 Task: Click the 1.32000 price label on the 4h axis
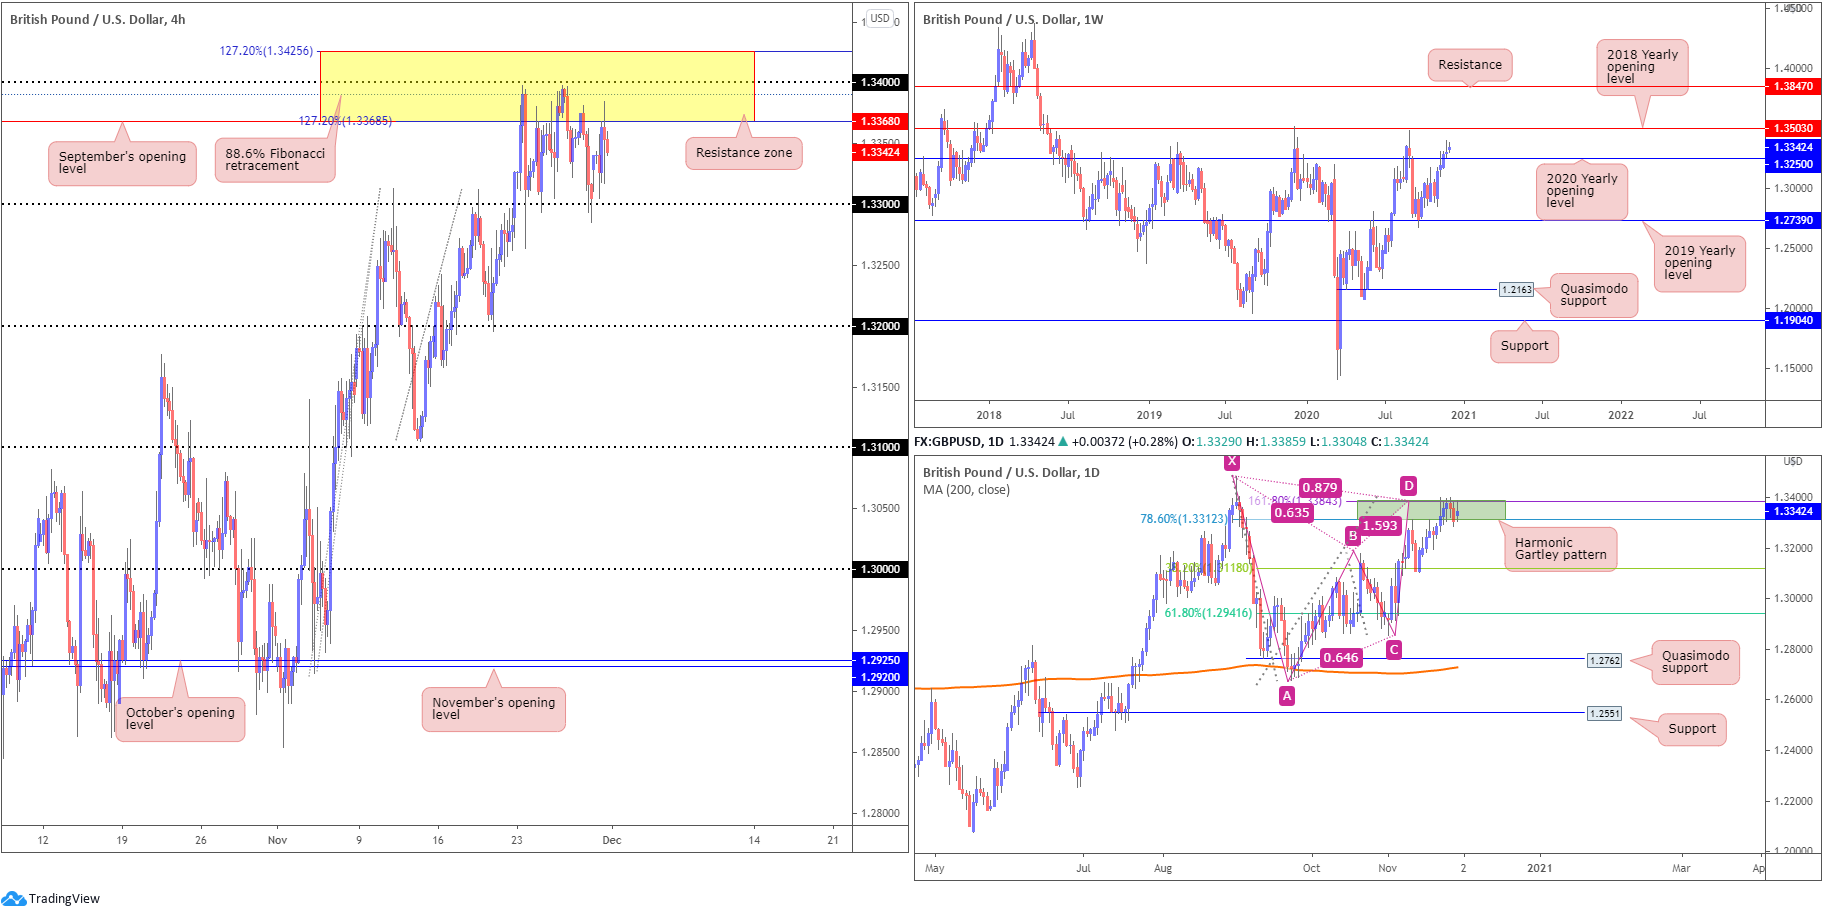tap(880, 326)
